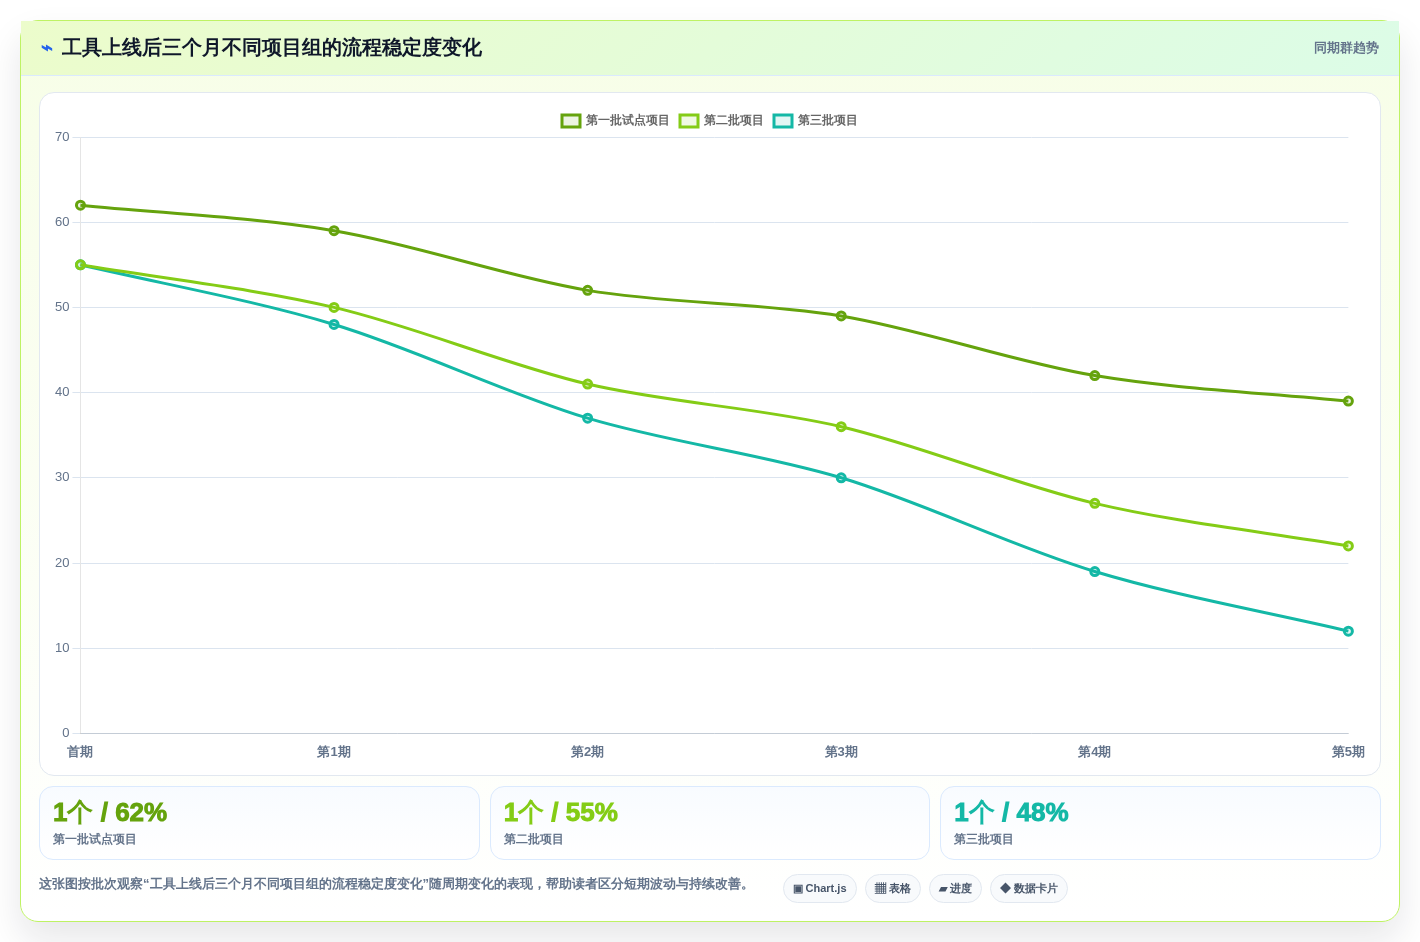Click the 70 y-axis tick label

(x=62, y=137)
